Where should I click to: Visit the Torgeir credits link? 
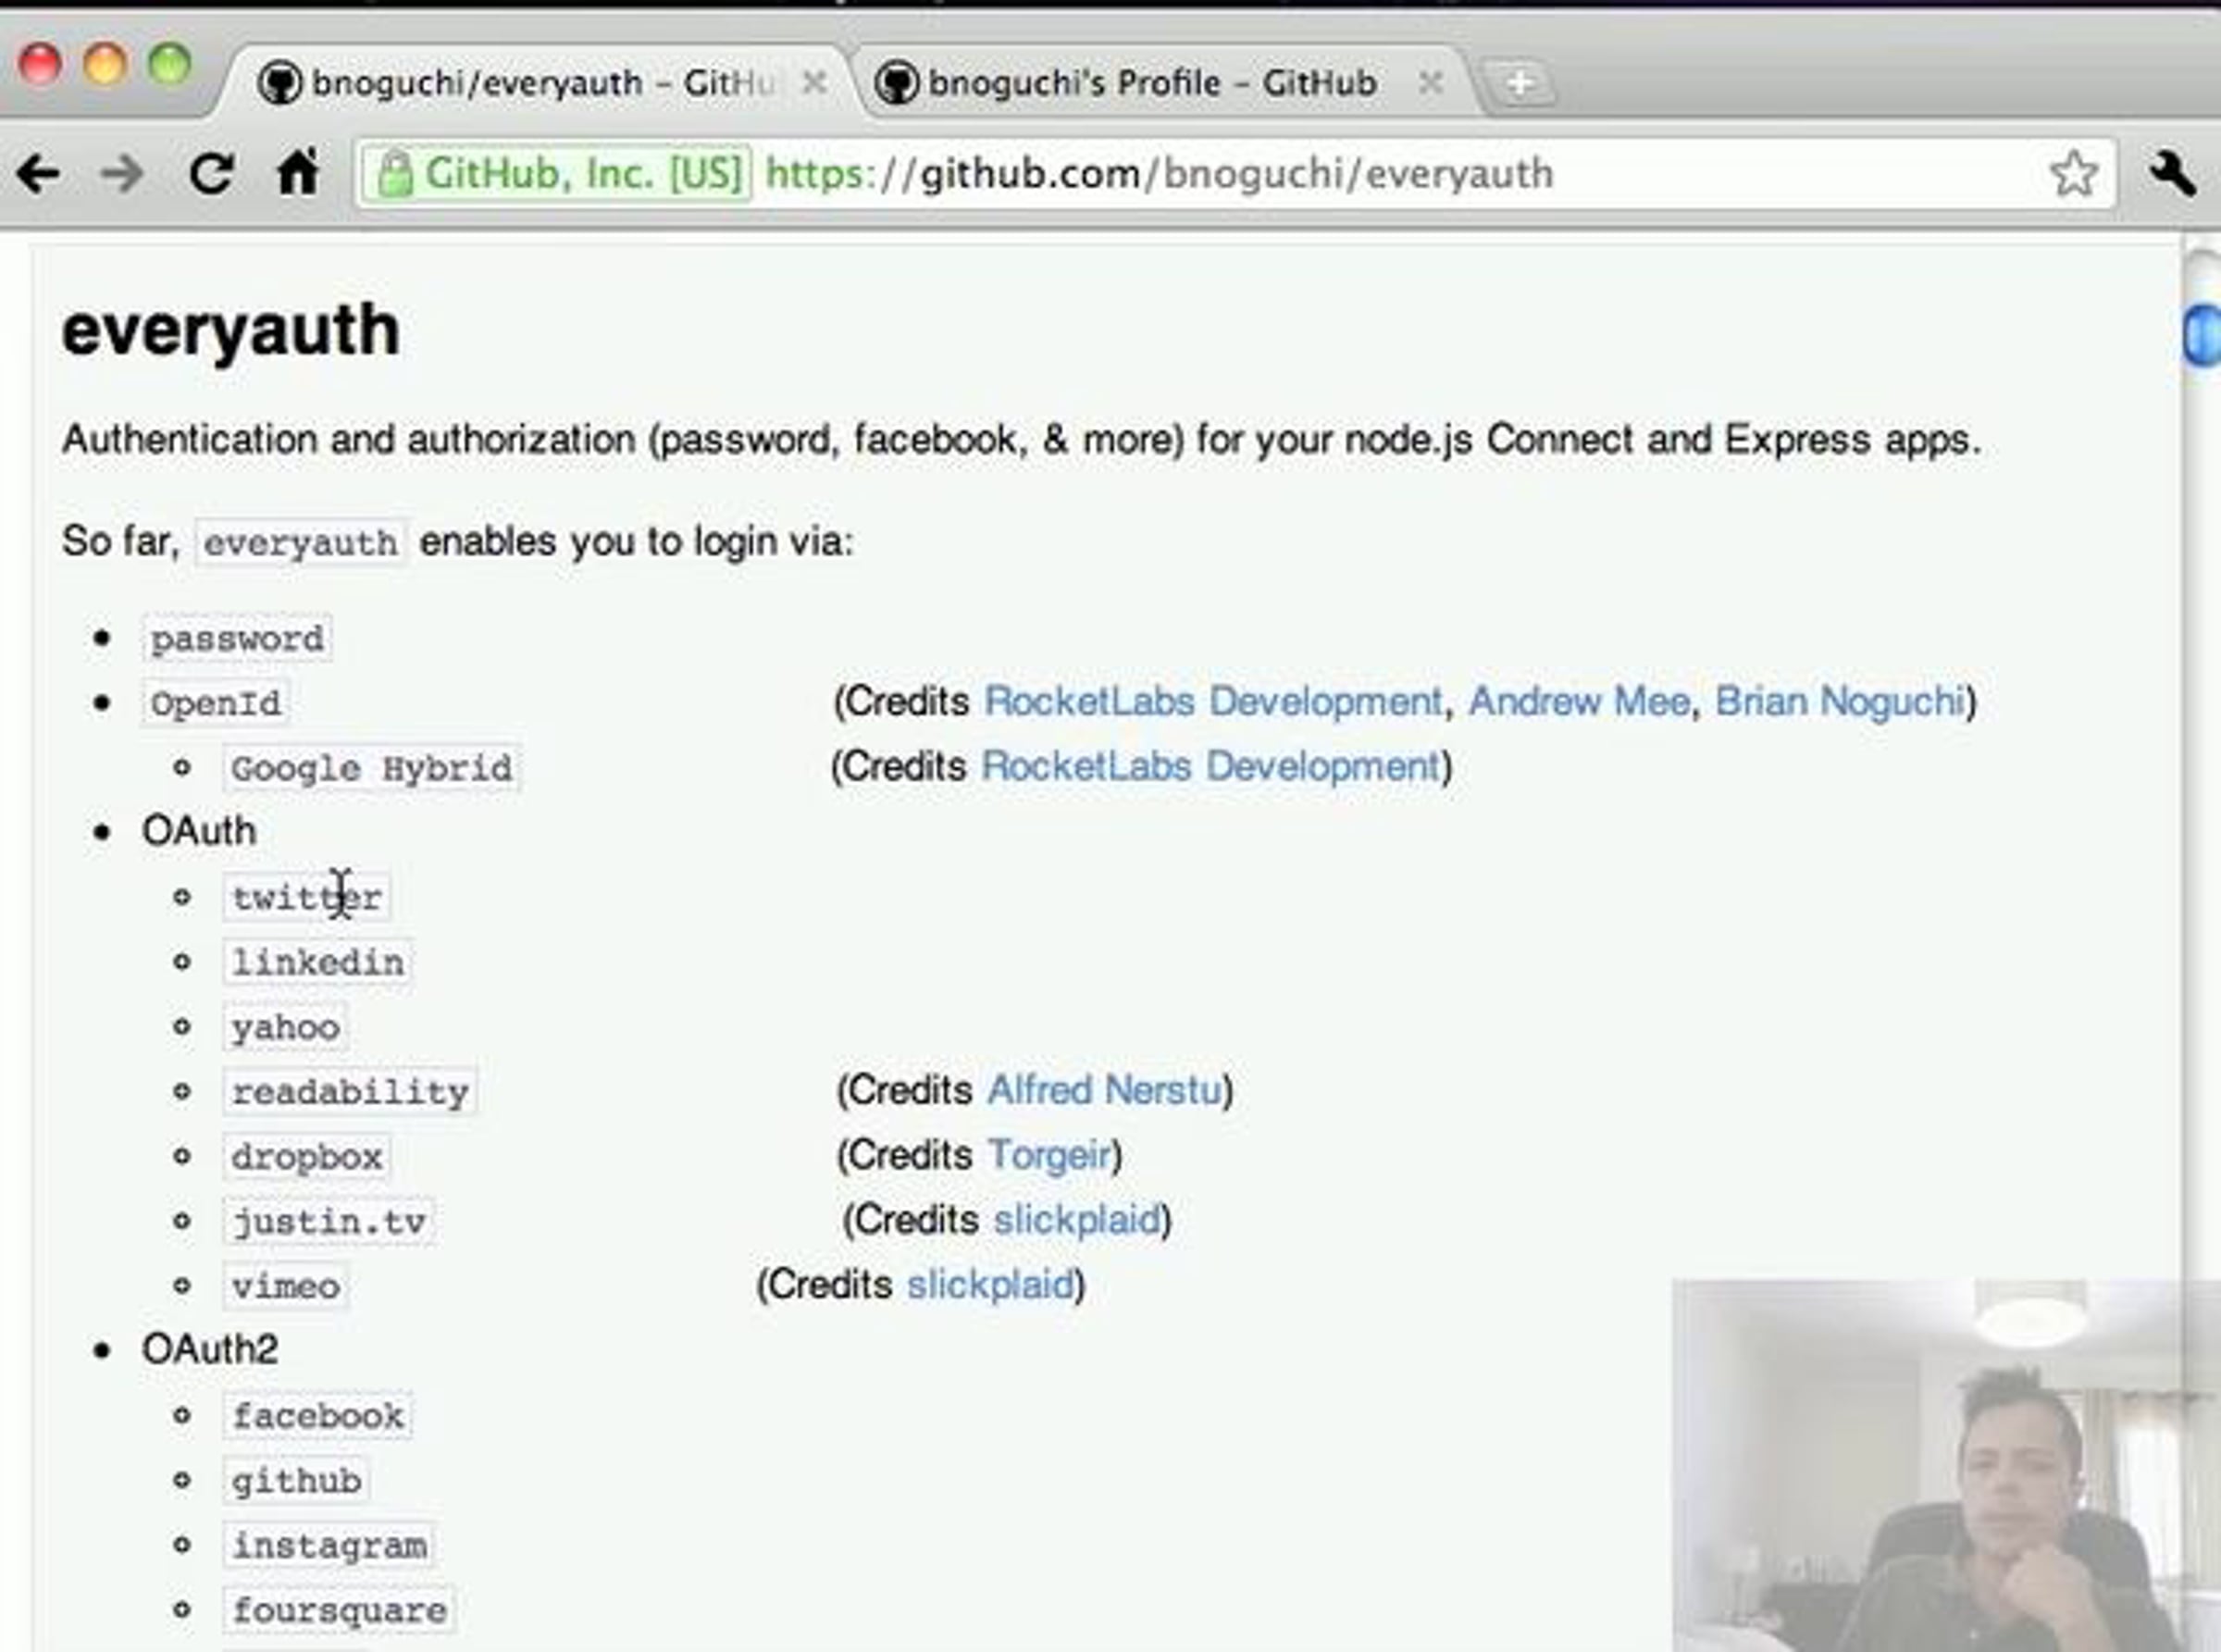pos(1049,1155)
